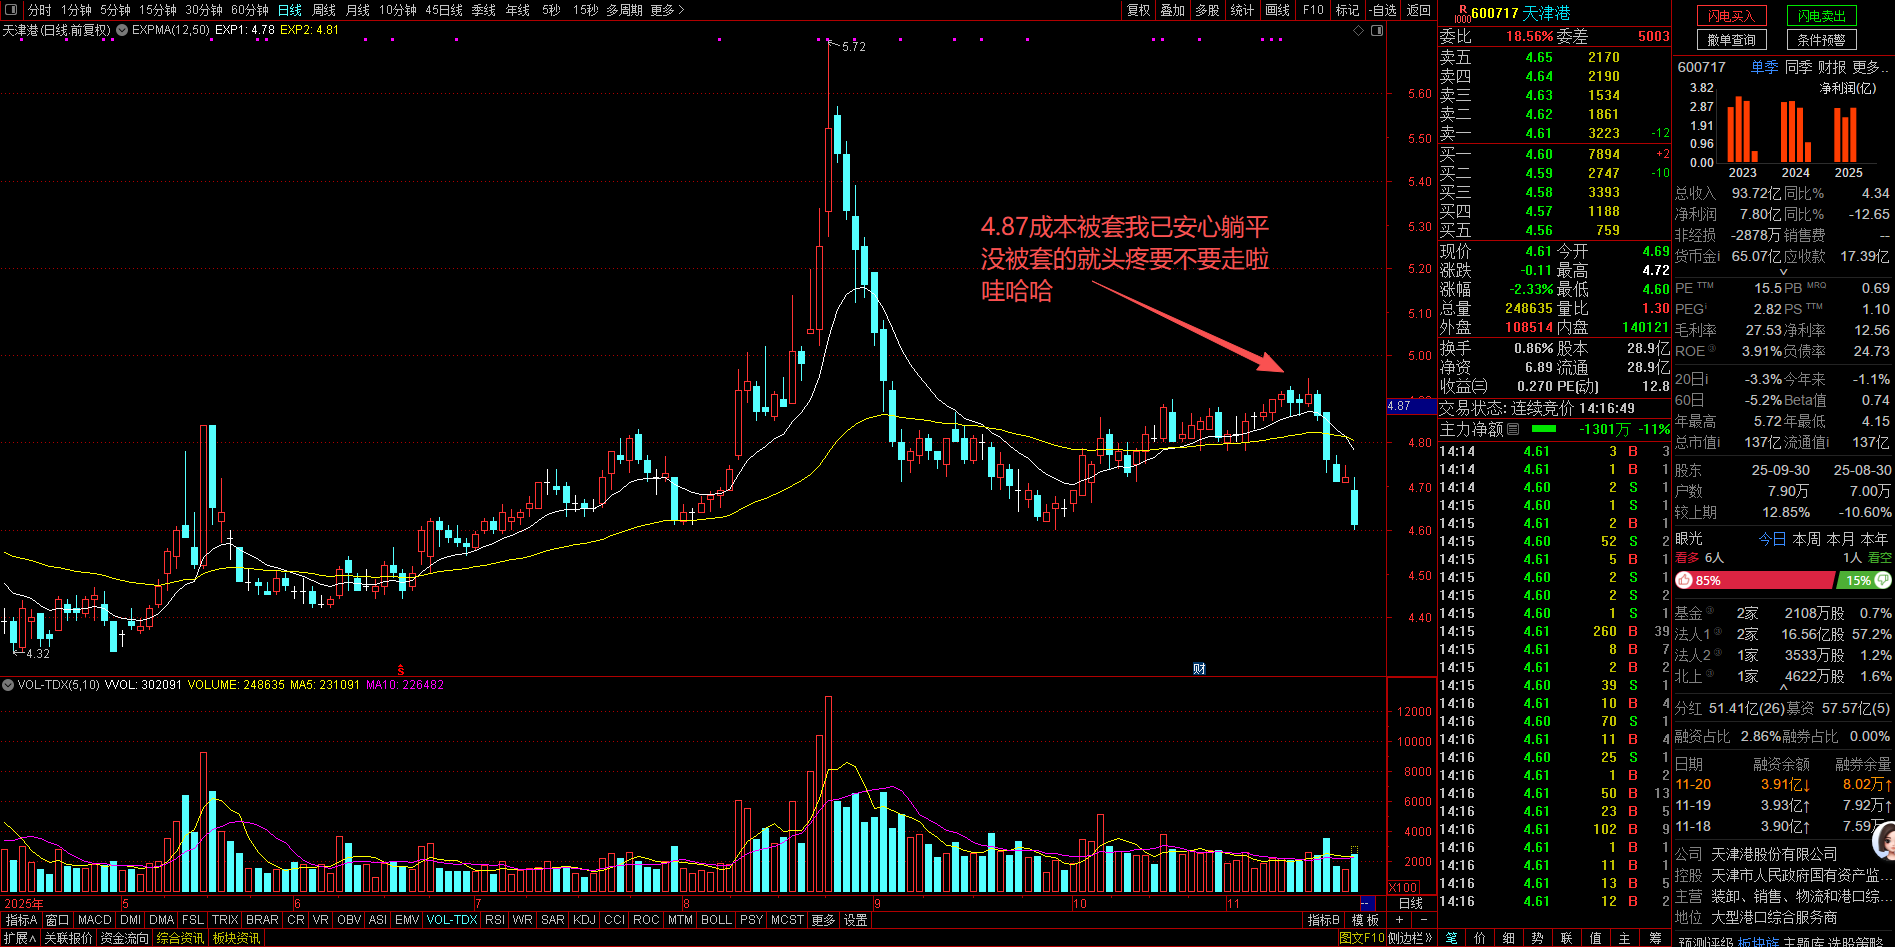1895x947 pixels.
Task: Open 画线 drawing tools
Action: 1277,10
